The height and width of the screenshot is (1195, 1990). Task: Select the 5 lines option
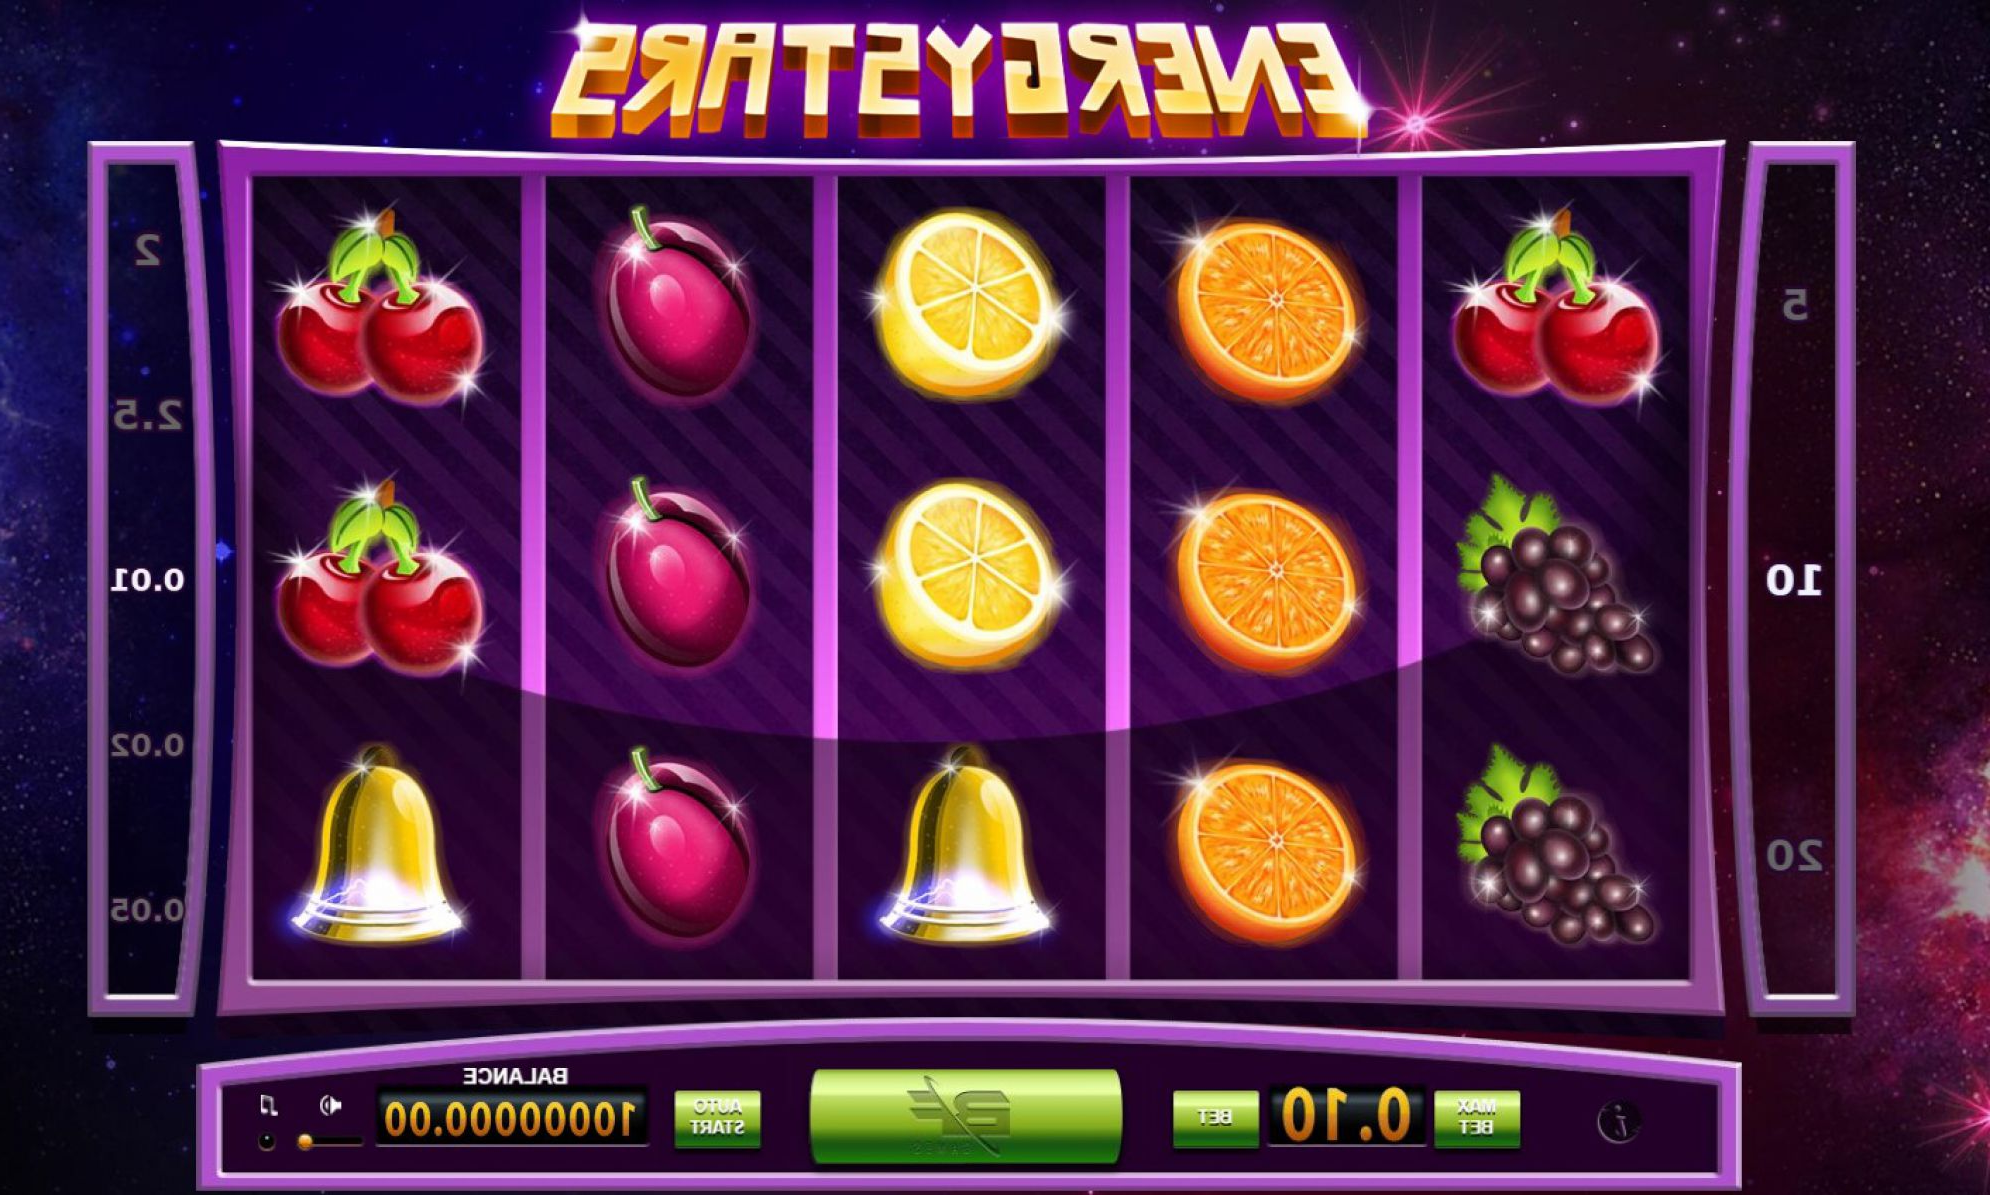pos(1794,304)
